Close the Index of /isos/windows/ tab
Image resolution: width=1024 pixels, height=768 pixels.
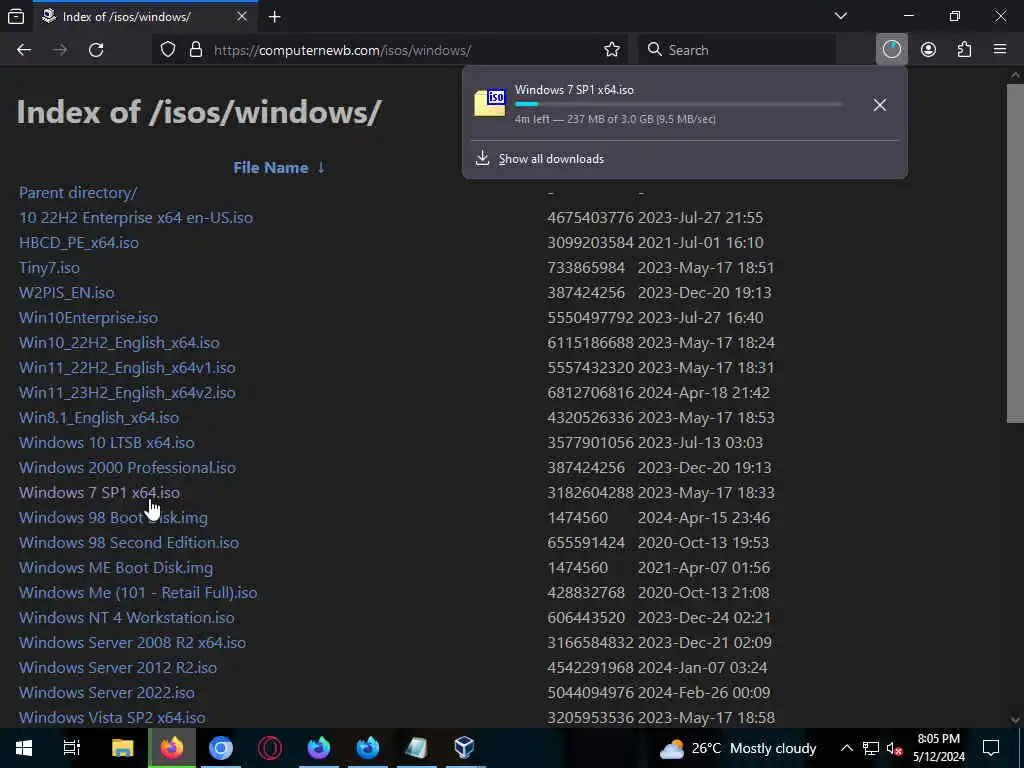click(242, 16)
